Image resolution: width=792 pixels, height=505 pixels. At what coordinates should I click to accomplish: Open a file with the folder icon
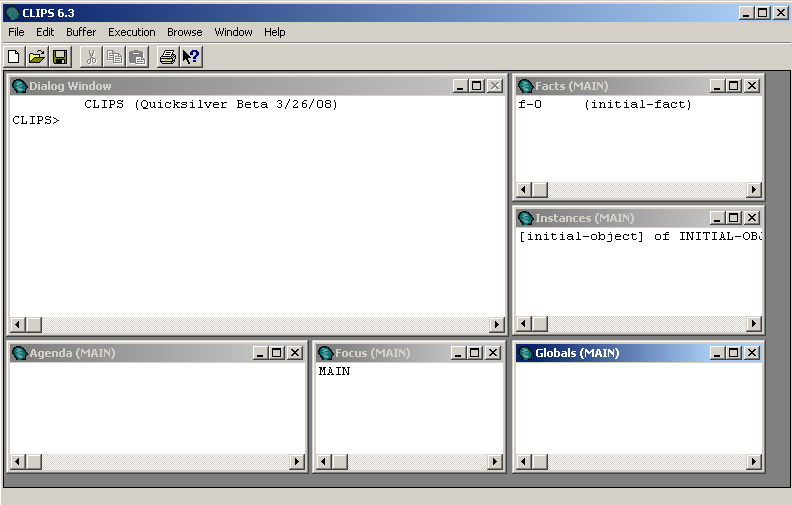click(37, 57)
